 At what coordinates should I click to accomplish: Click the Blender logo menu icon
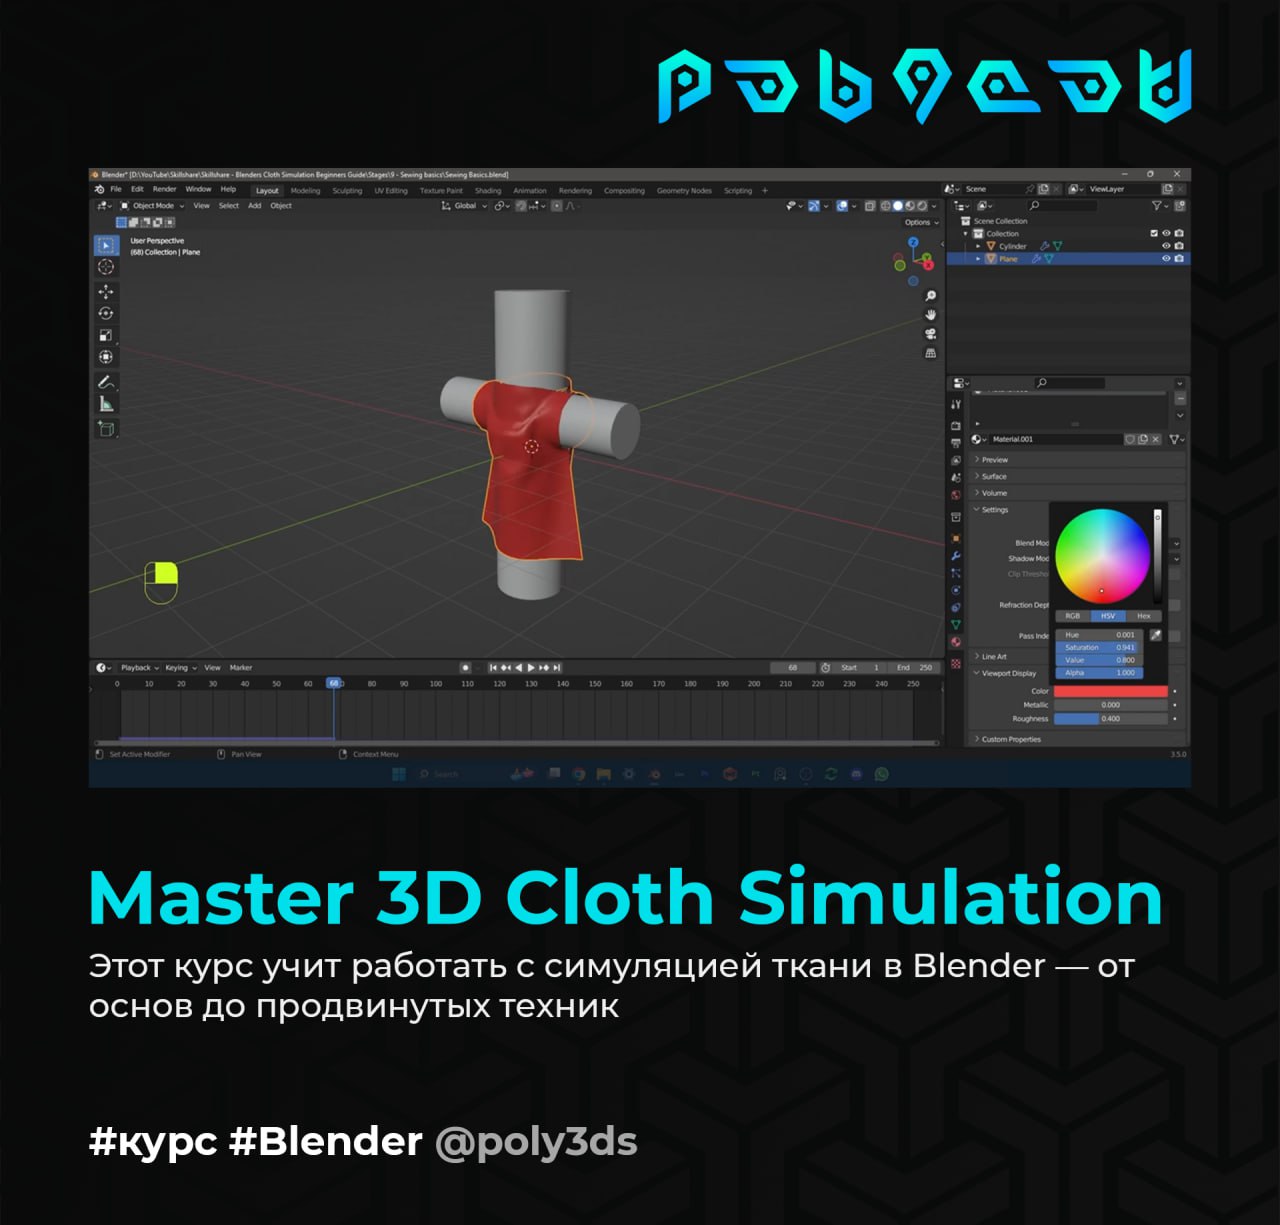click(99, 189)
